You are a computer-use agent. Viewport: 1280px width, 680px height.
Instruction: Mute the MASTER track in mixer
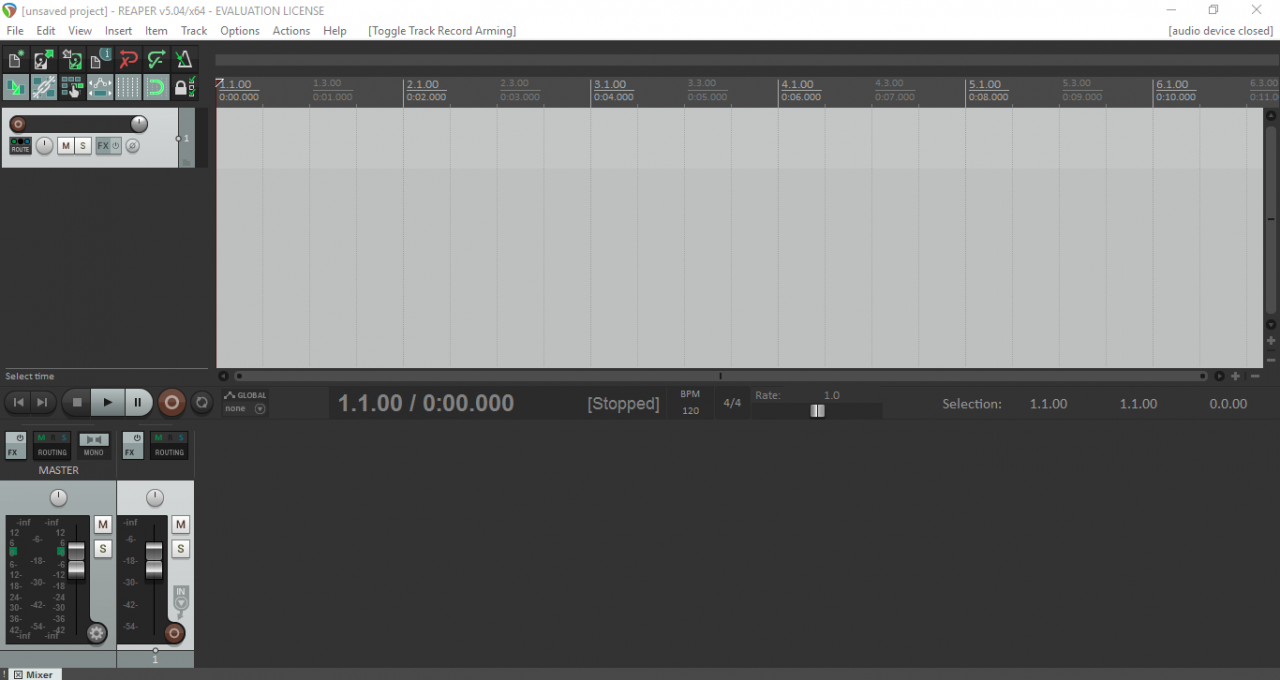click(102, 525)
